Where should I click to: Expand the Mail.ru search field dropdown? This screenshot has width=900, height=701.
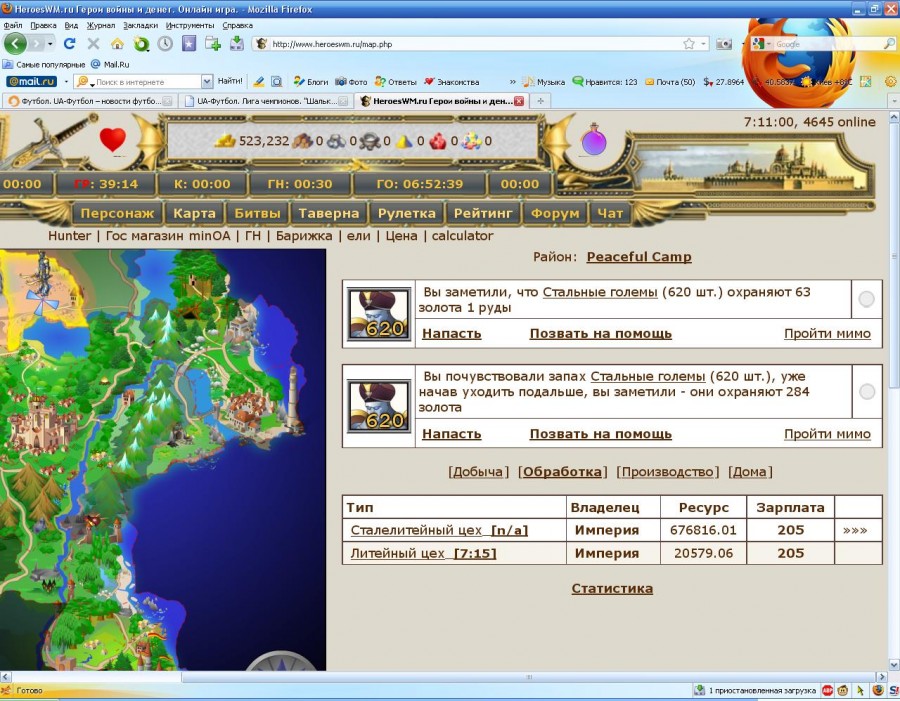(207, 82)
